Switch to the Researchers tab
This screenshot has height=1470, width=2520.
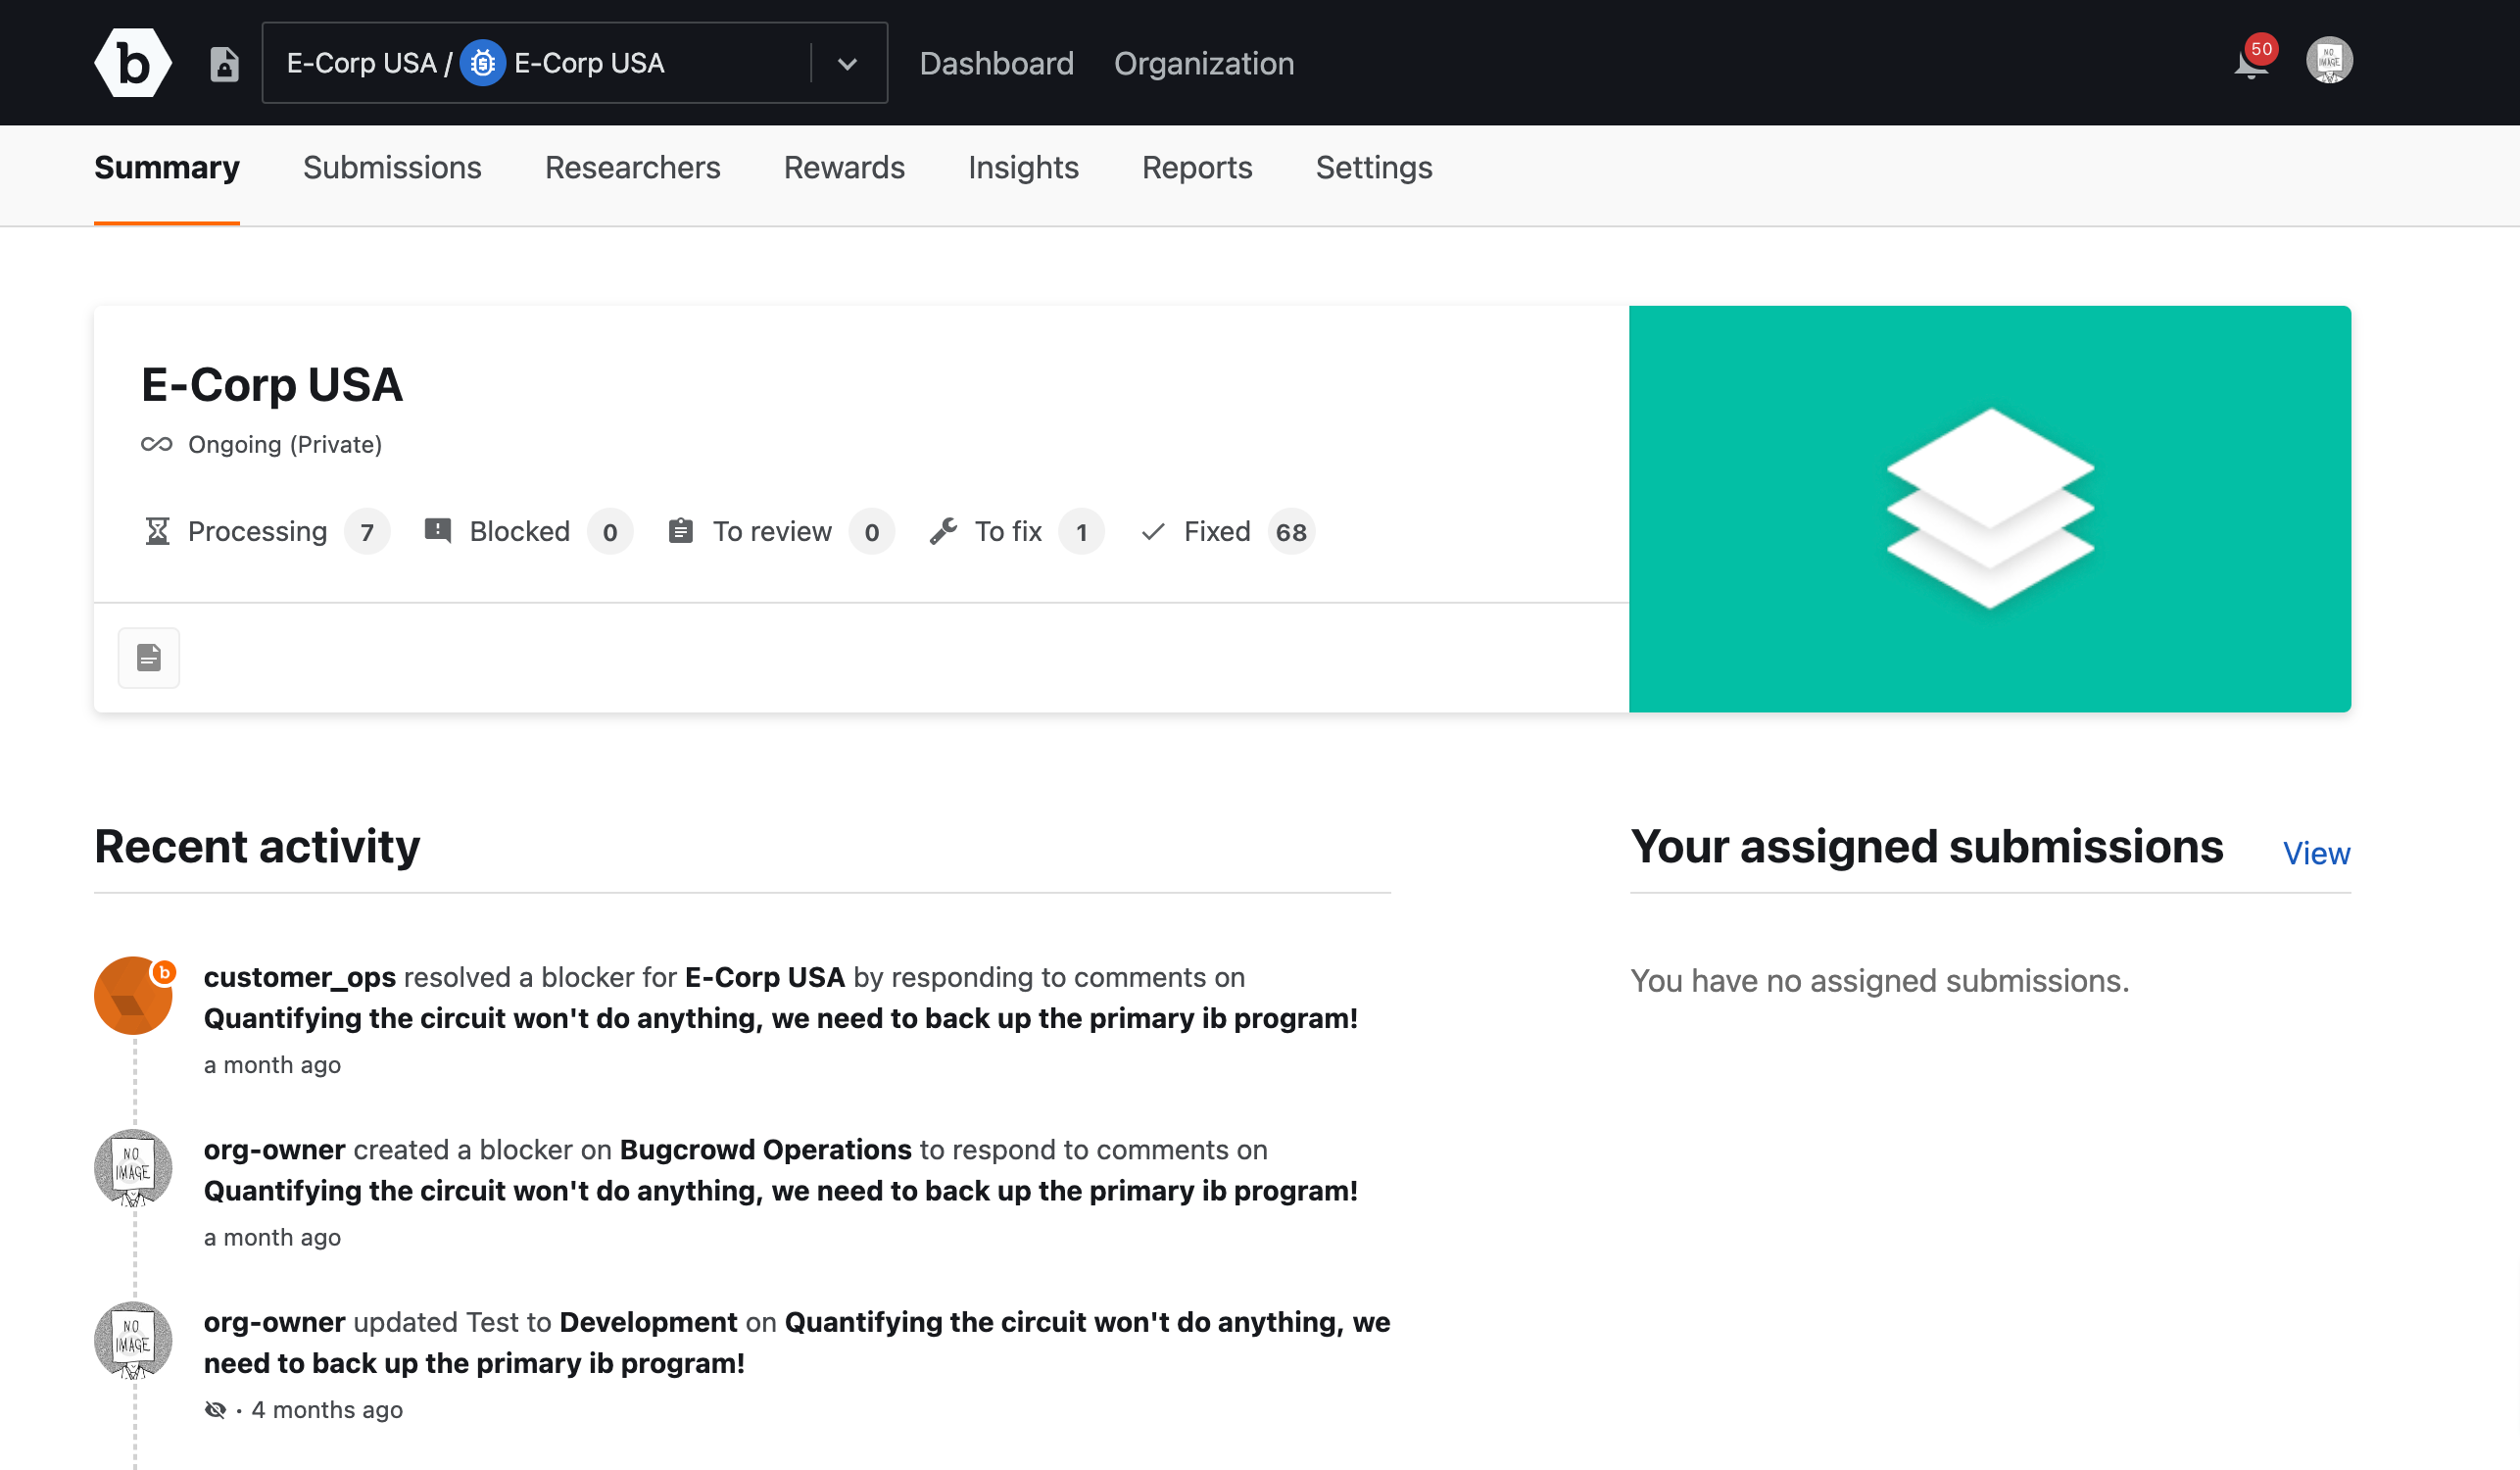(x=632, y=168)
